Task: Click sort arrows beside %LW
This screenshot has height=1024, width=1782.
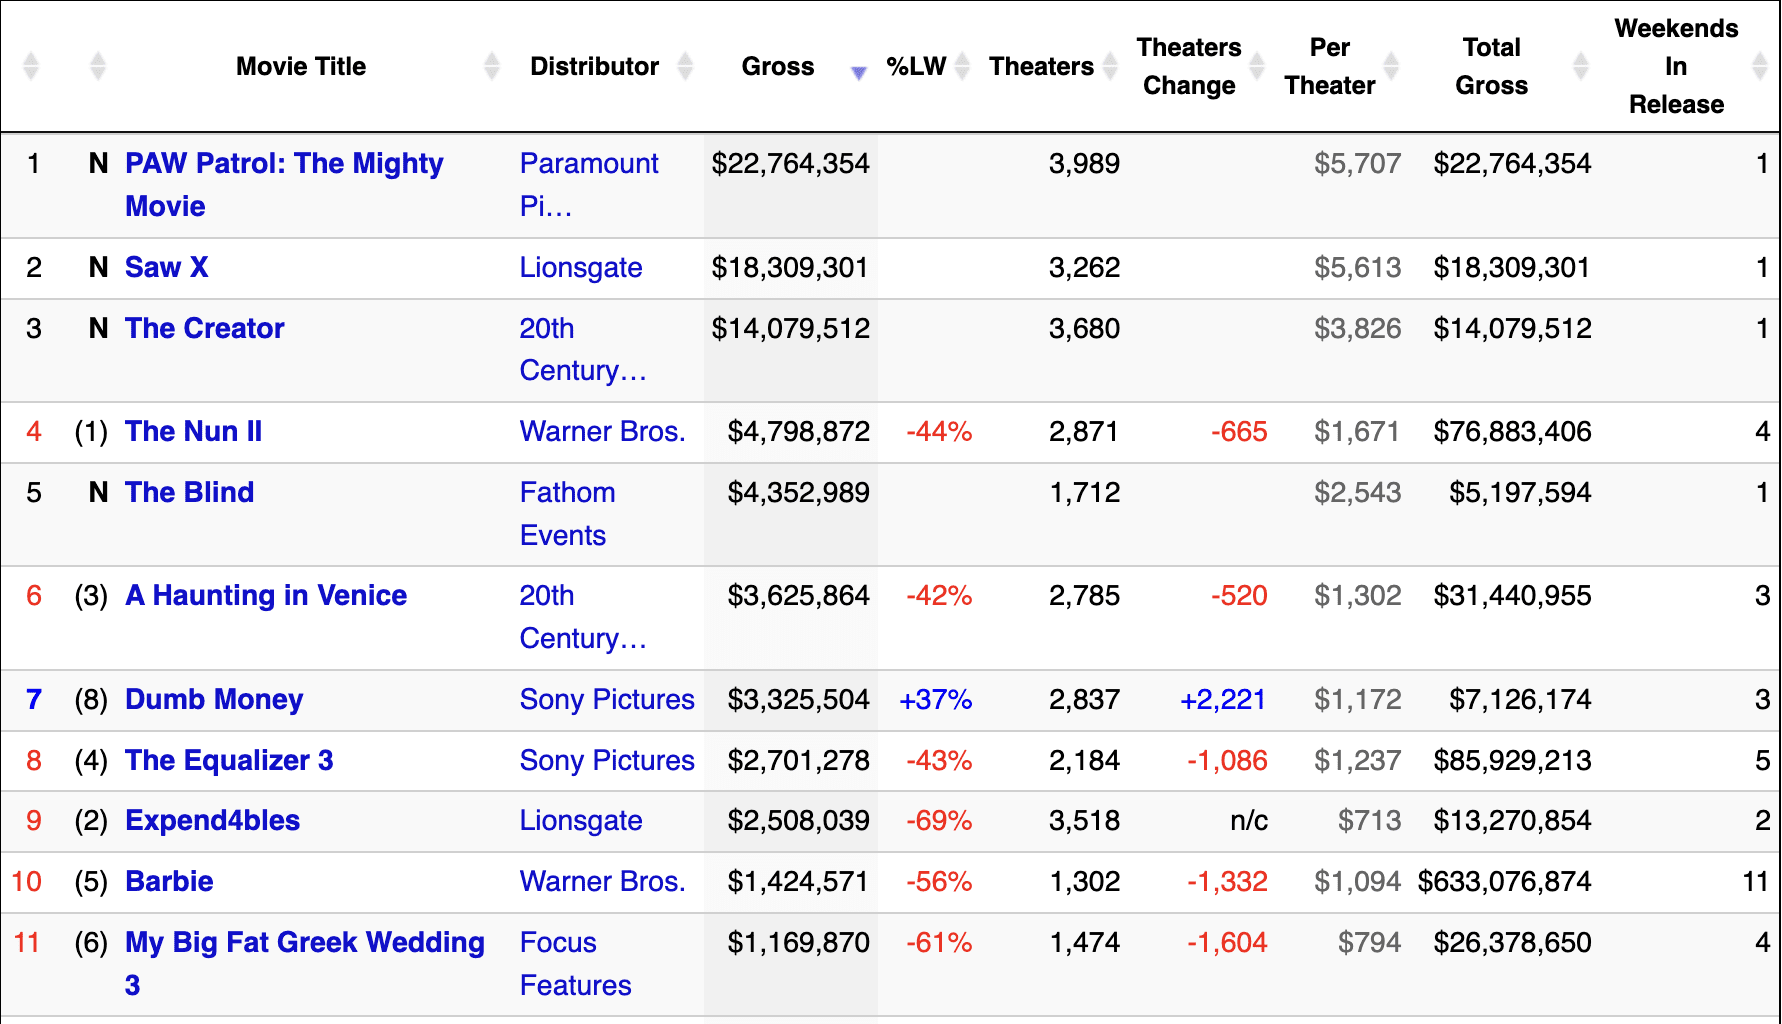Action: (962, 66)
